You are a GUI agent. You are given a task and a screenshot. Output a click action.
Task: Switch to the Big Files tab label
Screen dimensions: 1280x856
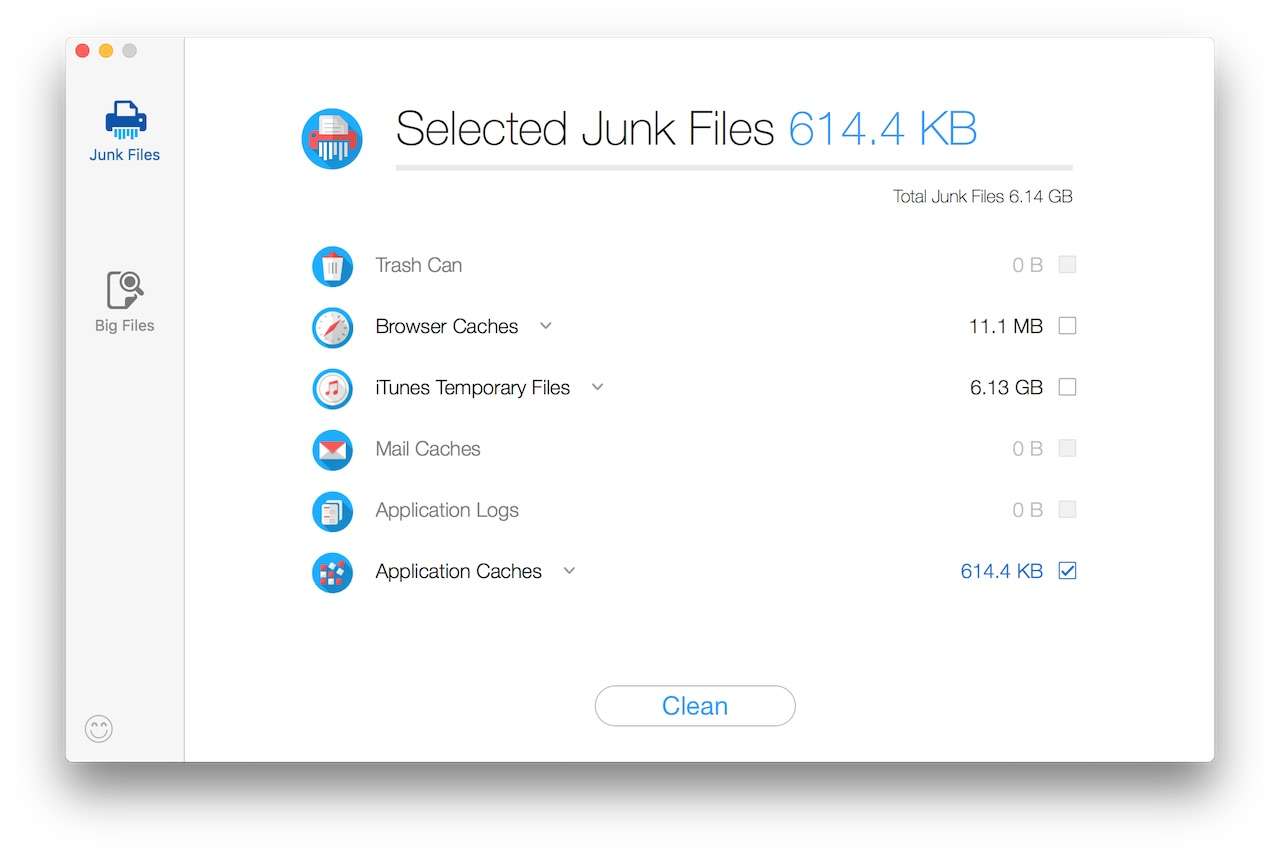(x=125, y=326)
